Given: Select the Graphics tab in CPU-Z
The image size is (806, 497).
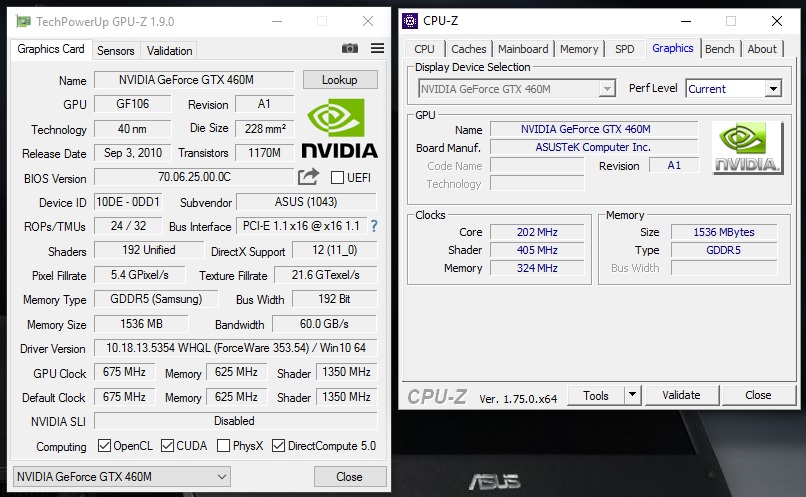Looking at the screenshot, I should [x=673, y=48].
